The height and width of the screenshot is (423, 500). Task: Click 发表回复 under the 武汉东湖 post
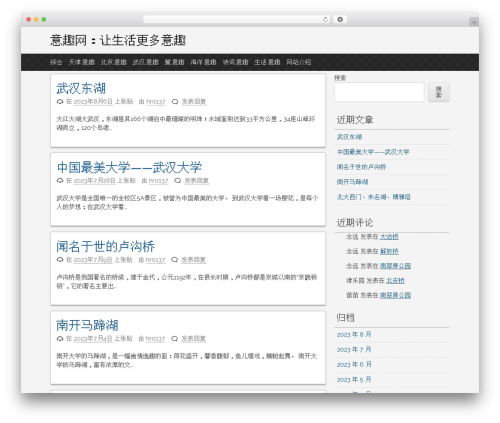(194, 102)
